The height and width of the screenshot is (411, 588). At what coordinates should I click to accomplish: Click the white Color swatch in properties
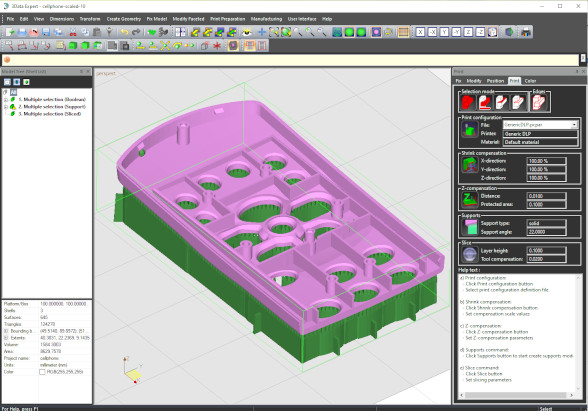(42, 372)
